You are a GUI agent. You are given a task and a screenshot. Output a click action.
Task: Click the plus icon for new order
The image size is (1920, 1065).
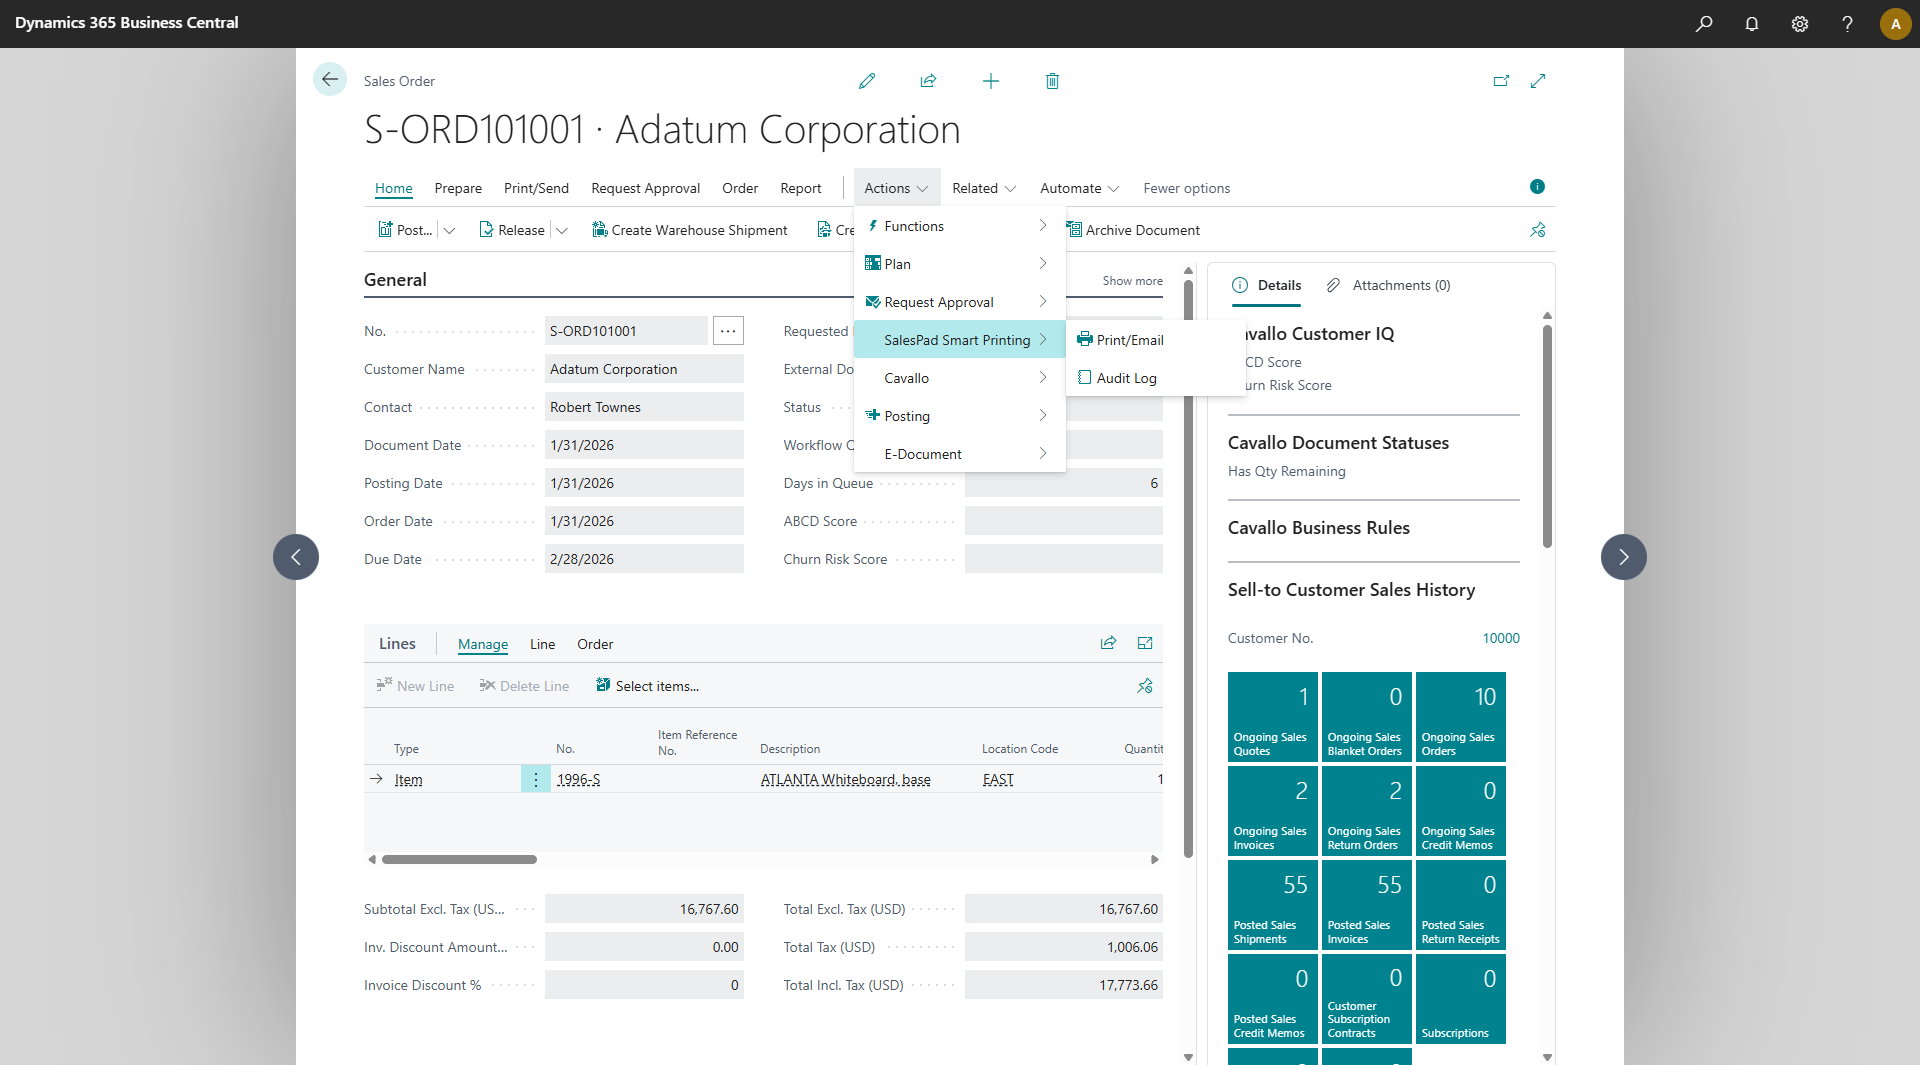tap(990, 81)
